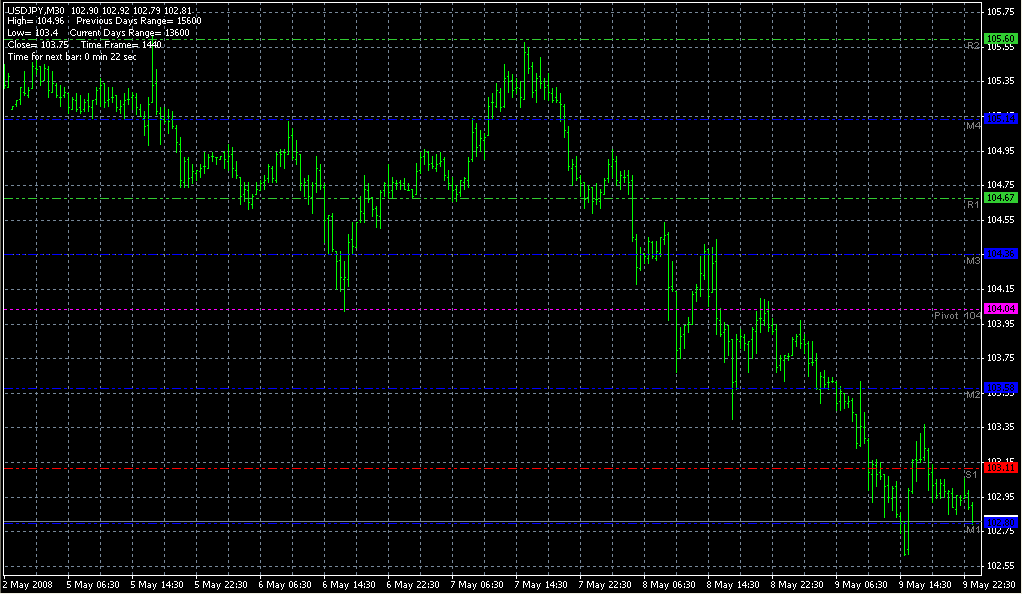1024x594 pixels.
Task: Click '9 May 22:30' on time axis
Action: (989, 585)
